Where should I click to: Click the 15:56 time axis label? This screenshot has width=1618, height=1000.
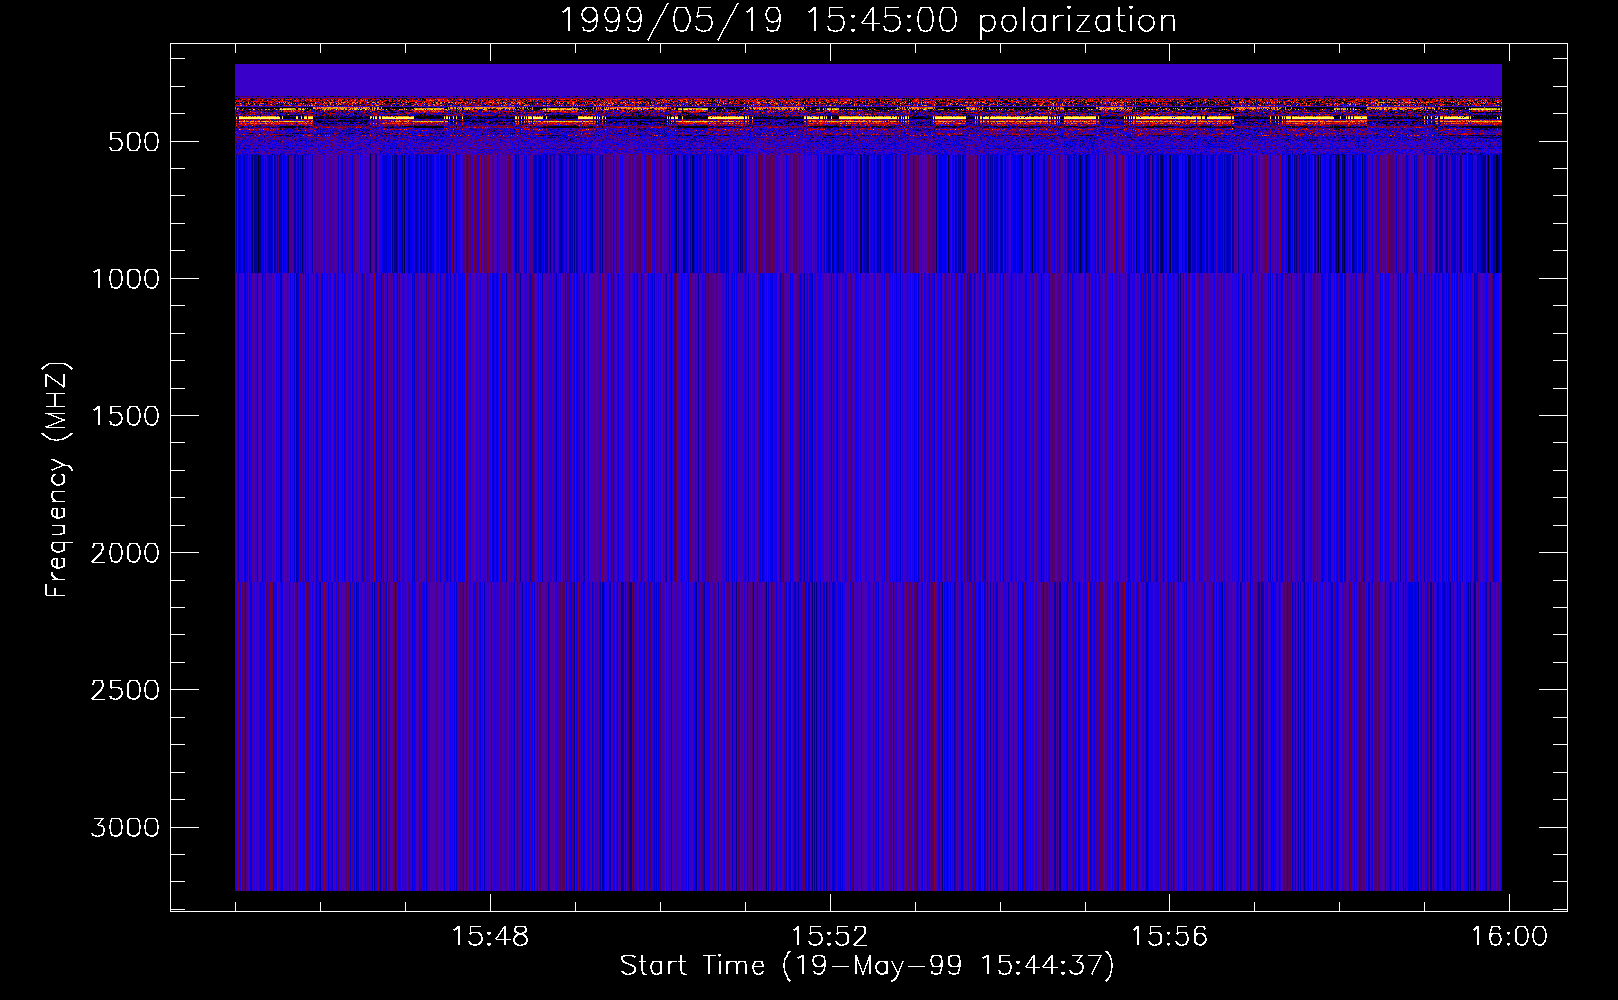pyautogui.click(x=1169, y=937)
